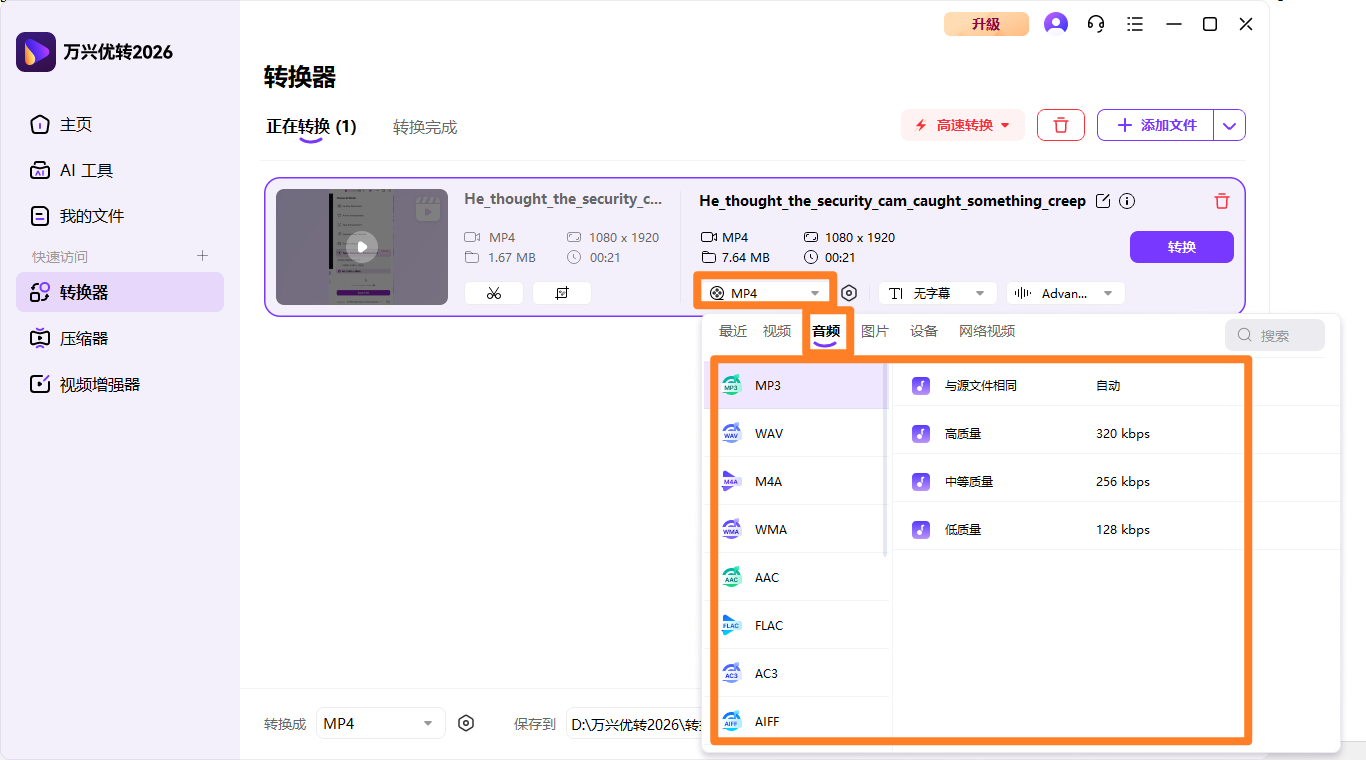The height and width of the screenshot is (760, 1366).
Task: Switch to the 视频 format tab
Action: coord(777,331)
